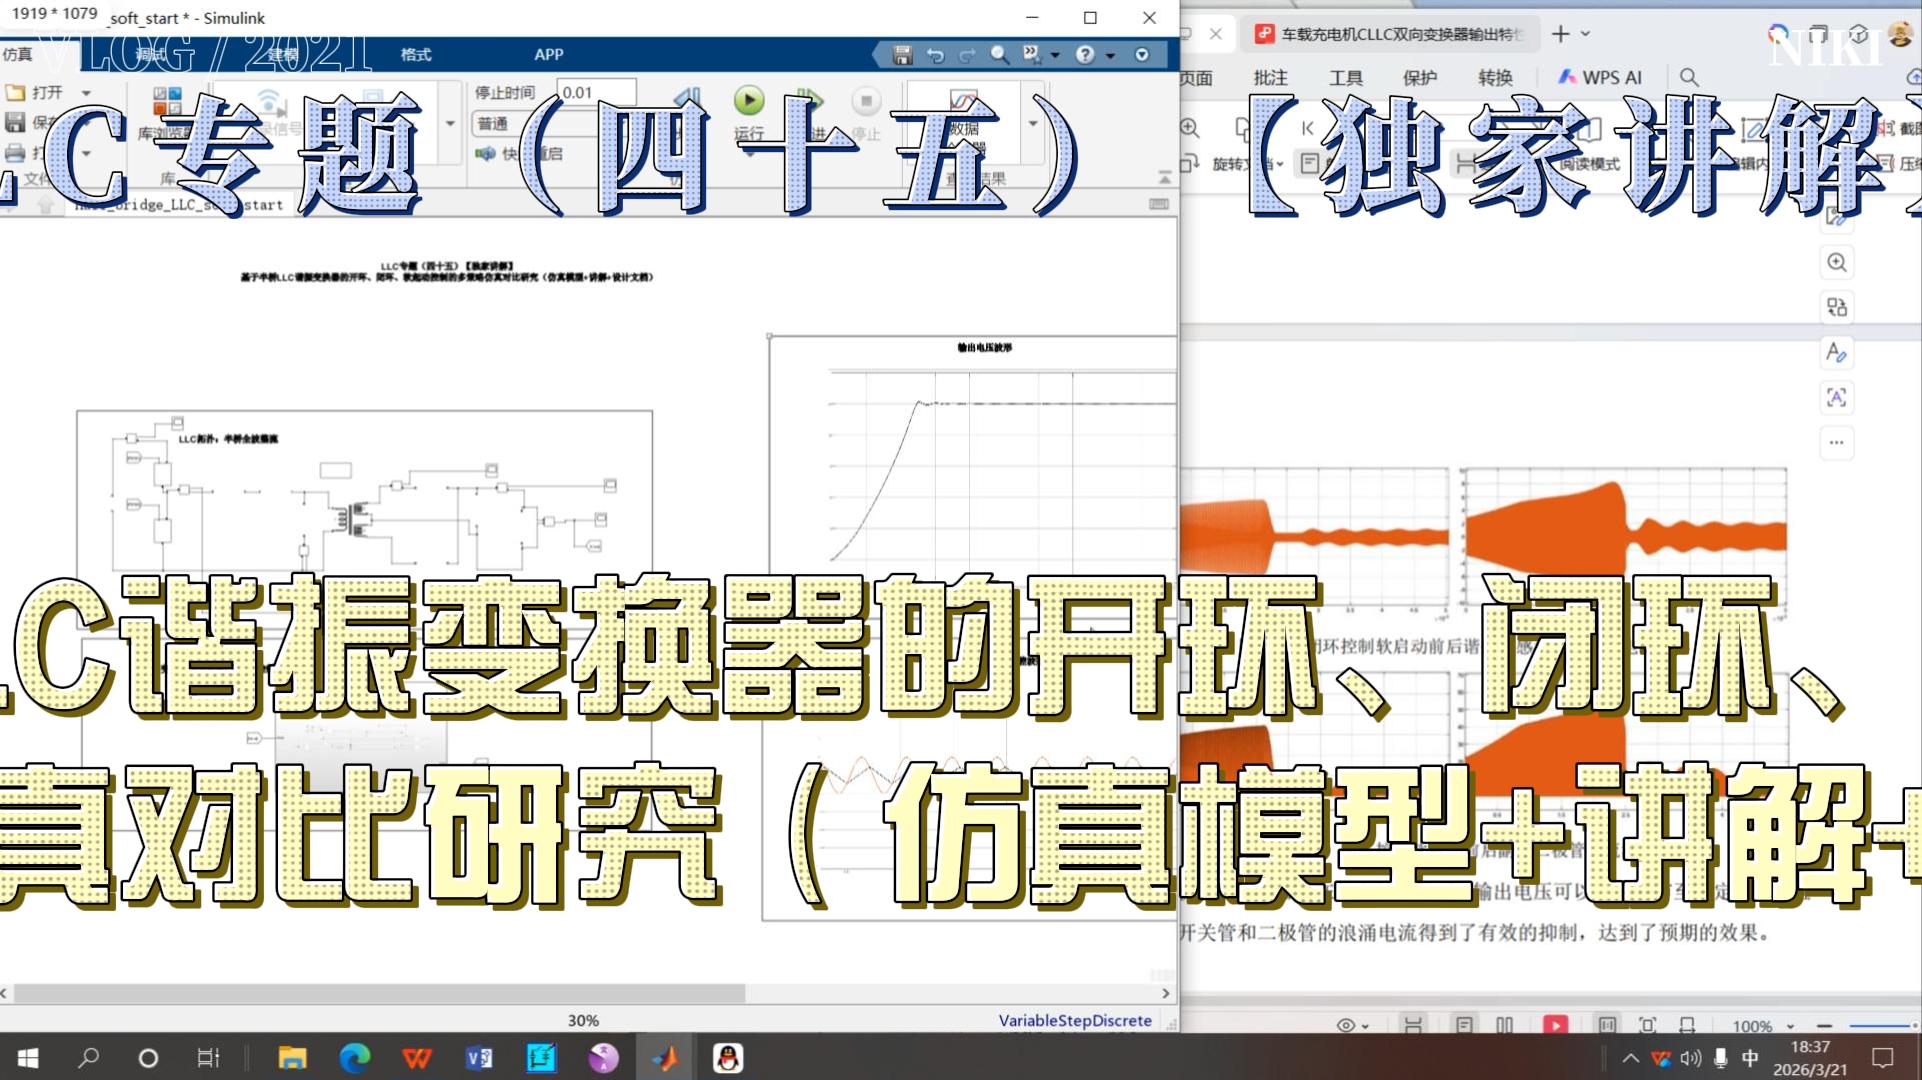
Task: Click the WPS search magnifier icon
Action: tap(1689, 77)
